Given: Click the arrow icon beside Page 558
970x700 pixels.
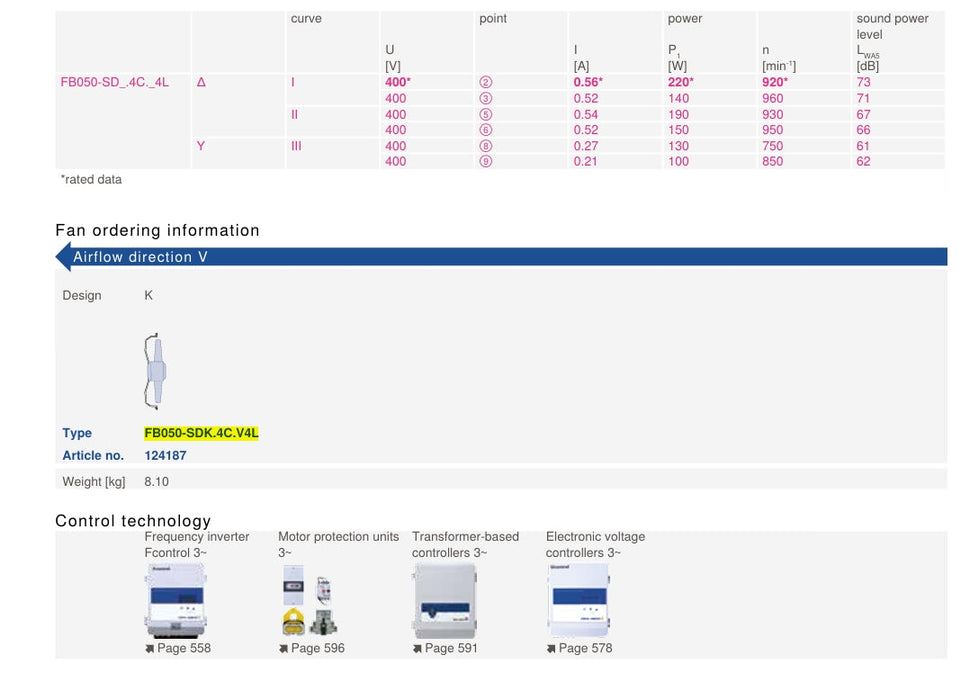Looking at the screenshot, I should 149,649.
